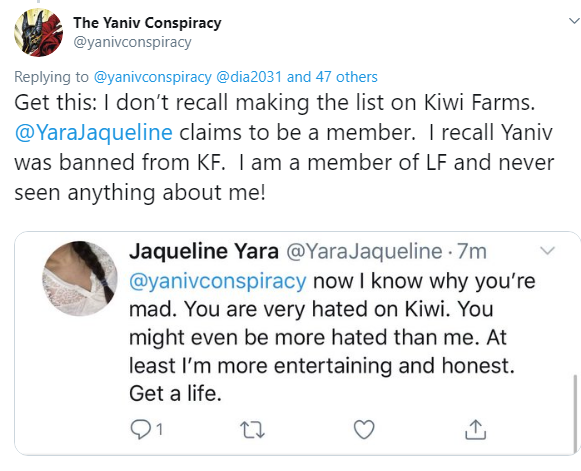
Task: Click the gray @YaraJaqueline handle in quote
Action: click(364, 251)
